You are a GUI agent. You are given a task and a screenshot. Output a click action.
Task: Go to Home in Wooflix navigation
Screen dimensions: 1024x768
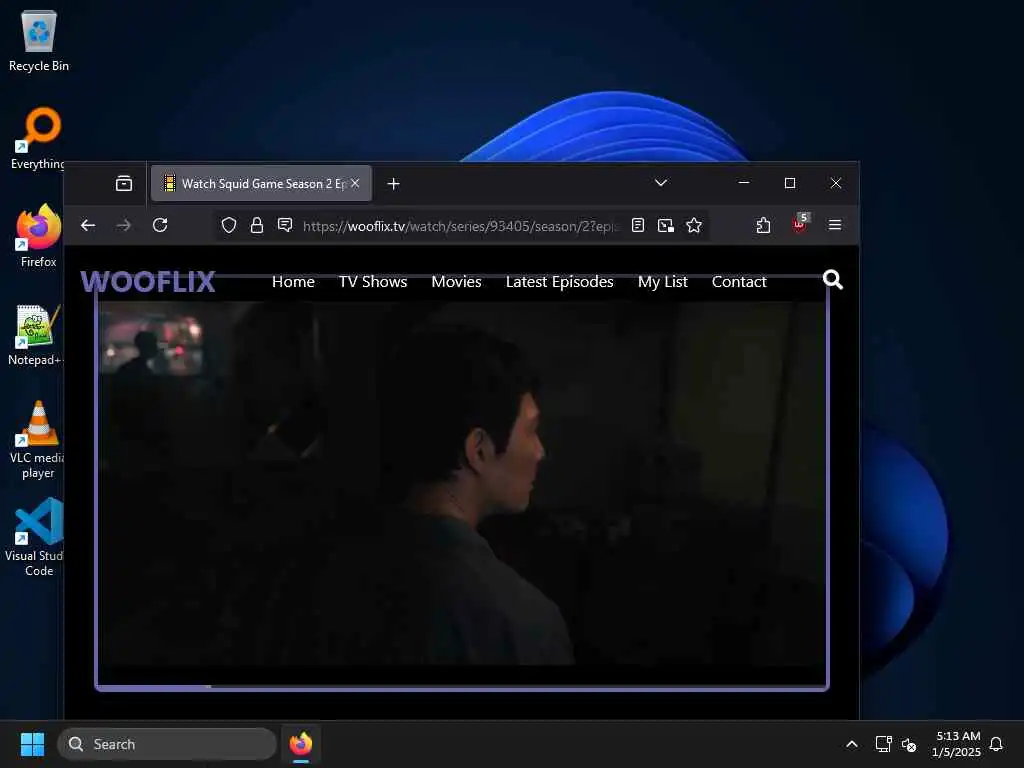click(x=293, y=281)
